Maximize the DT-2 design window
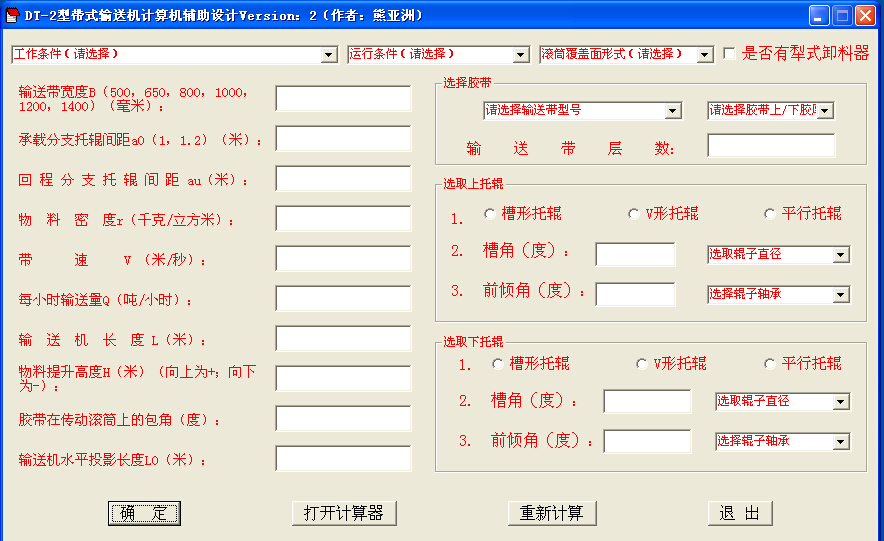The image size is (884, 541). (x=842, y=15)
